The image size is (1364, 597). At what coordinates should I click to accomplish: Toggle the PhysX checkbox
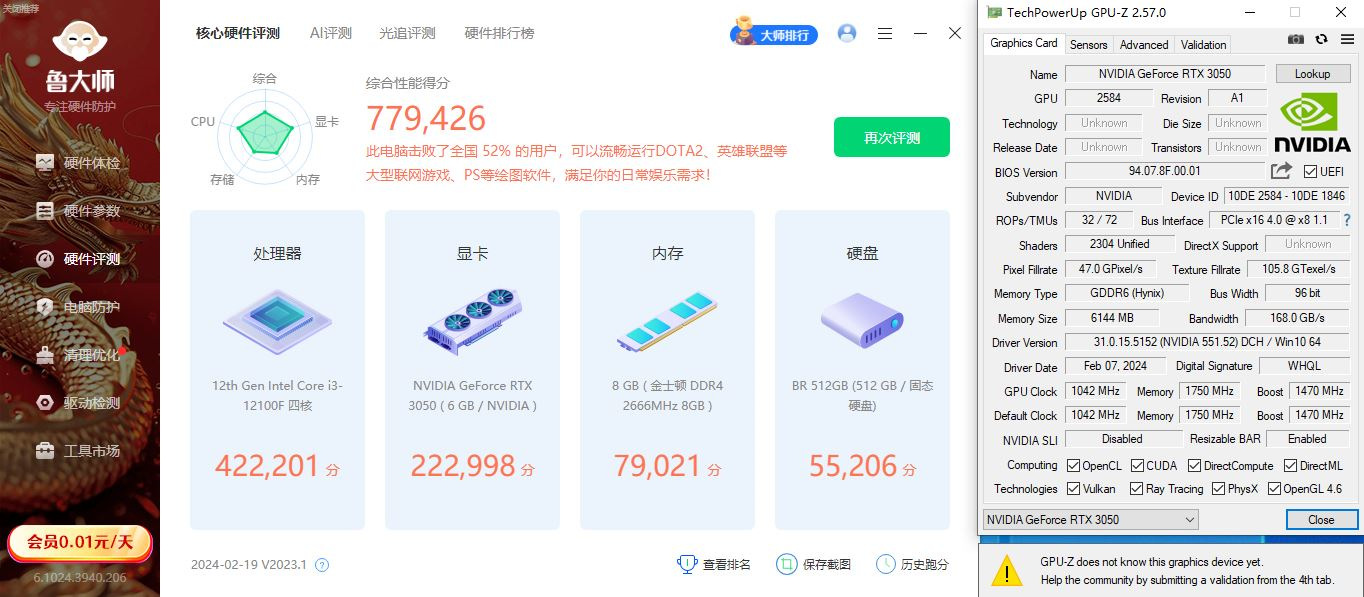(1218, 489)
